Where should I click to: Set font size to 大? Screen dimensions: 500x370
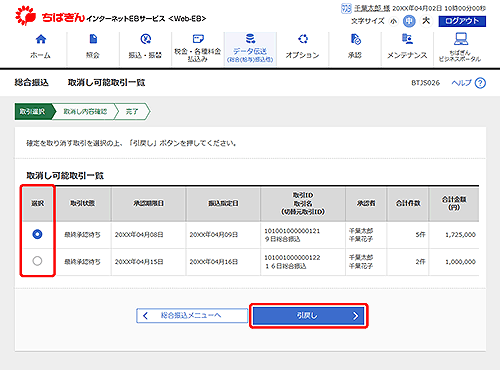click(426, 21)
